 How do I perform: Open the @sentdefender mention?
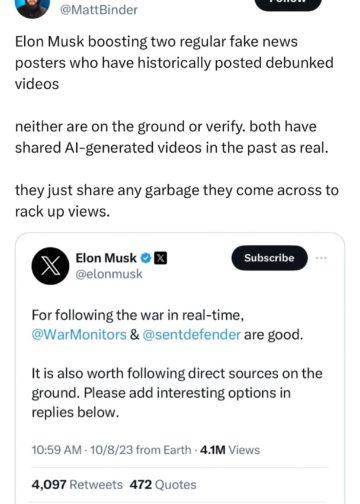(191, 334)
